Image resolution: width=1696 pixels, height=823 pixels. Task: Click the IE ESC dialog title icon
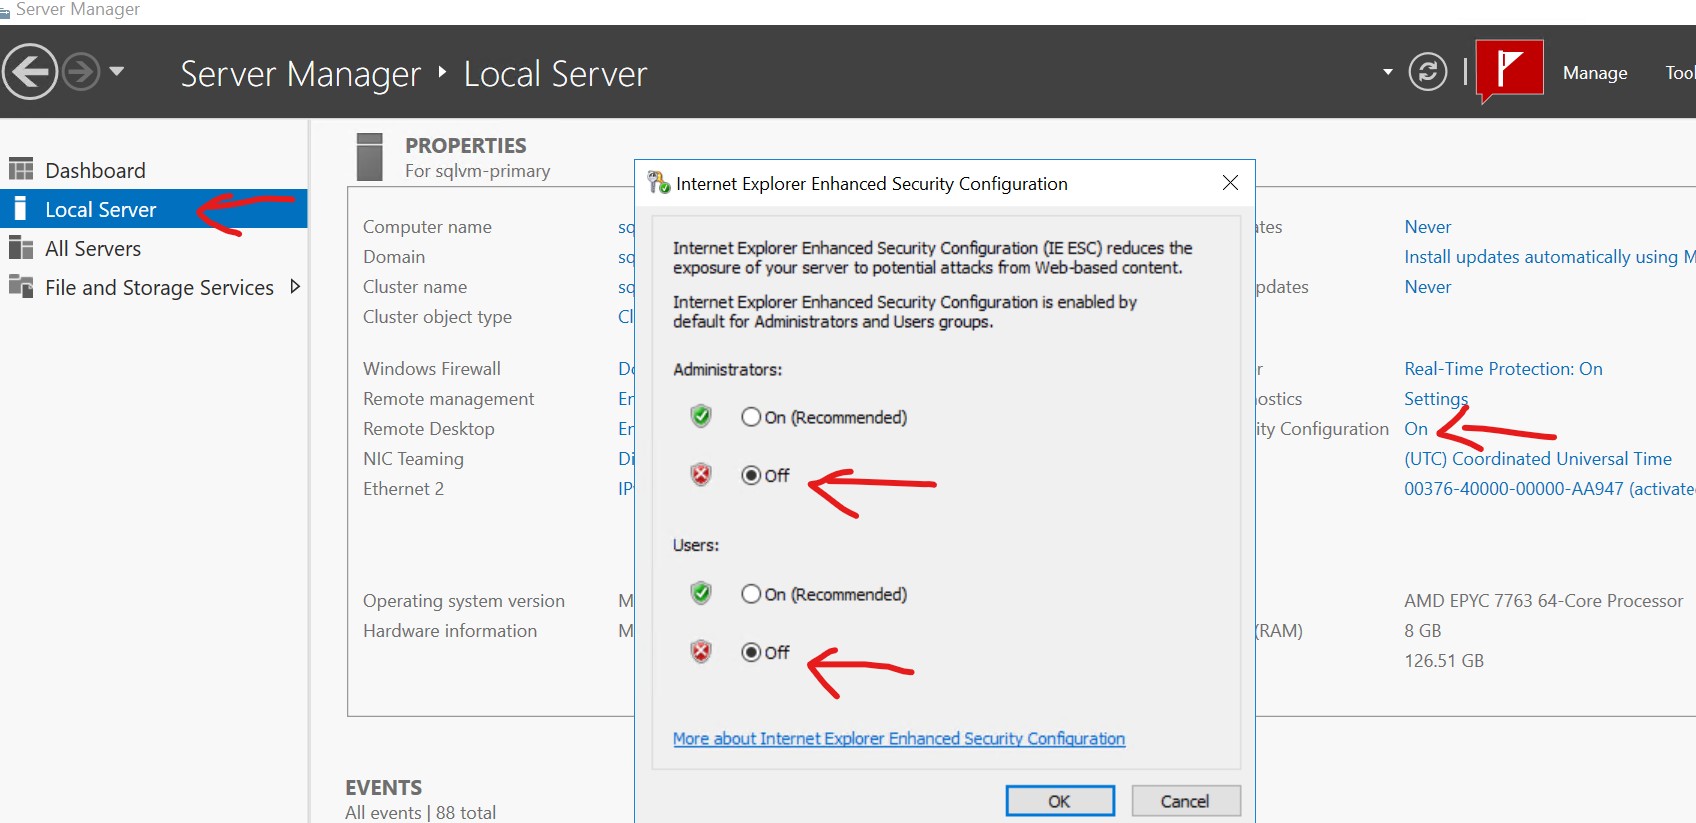click(659, 183)
